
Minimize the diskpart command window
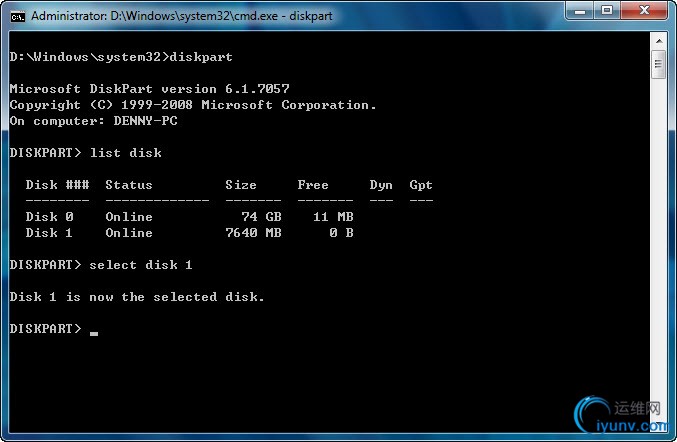coord(580,10)
